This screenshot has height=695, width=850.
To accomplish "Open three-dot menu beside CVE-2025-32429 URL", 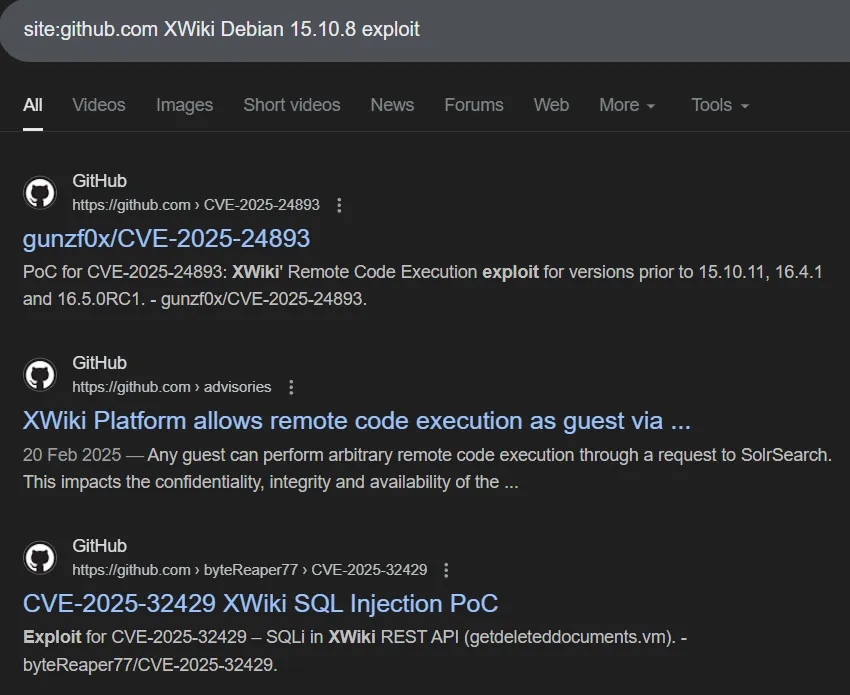I will point(446,570).
